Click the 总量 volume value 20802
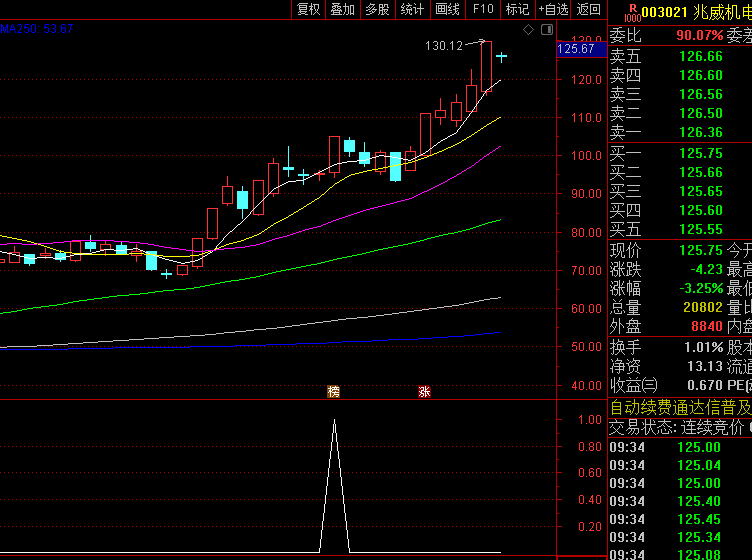Screen dimensions: 752x560 click(x=703, y=307)
